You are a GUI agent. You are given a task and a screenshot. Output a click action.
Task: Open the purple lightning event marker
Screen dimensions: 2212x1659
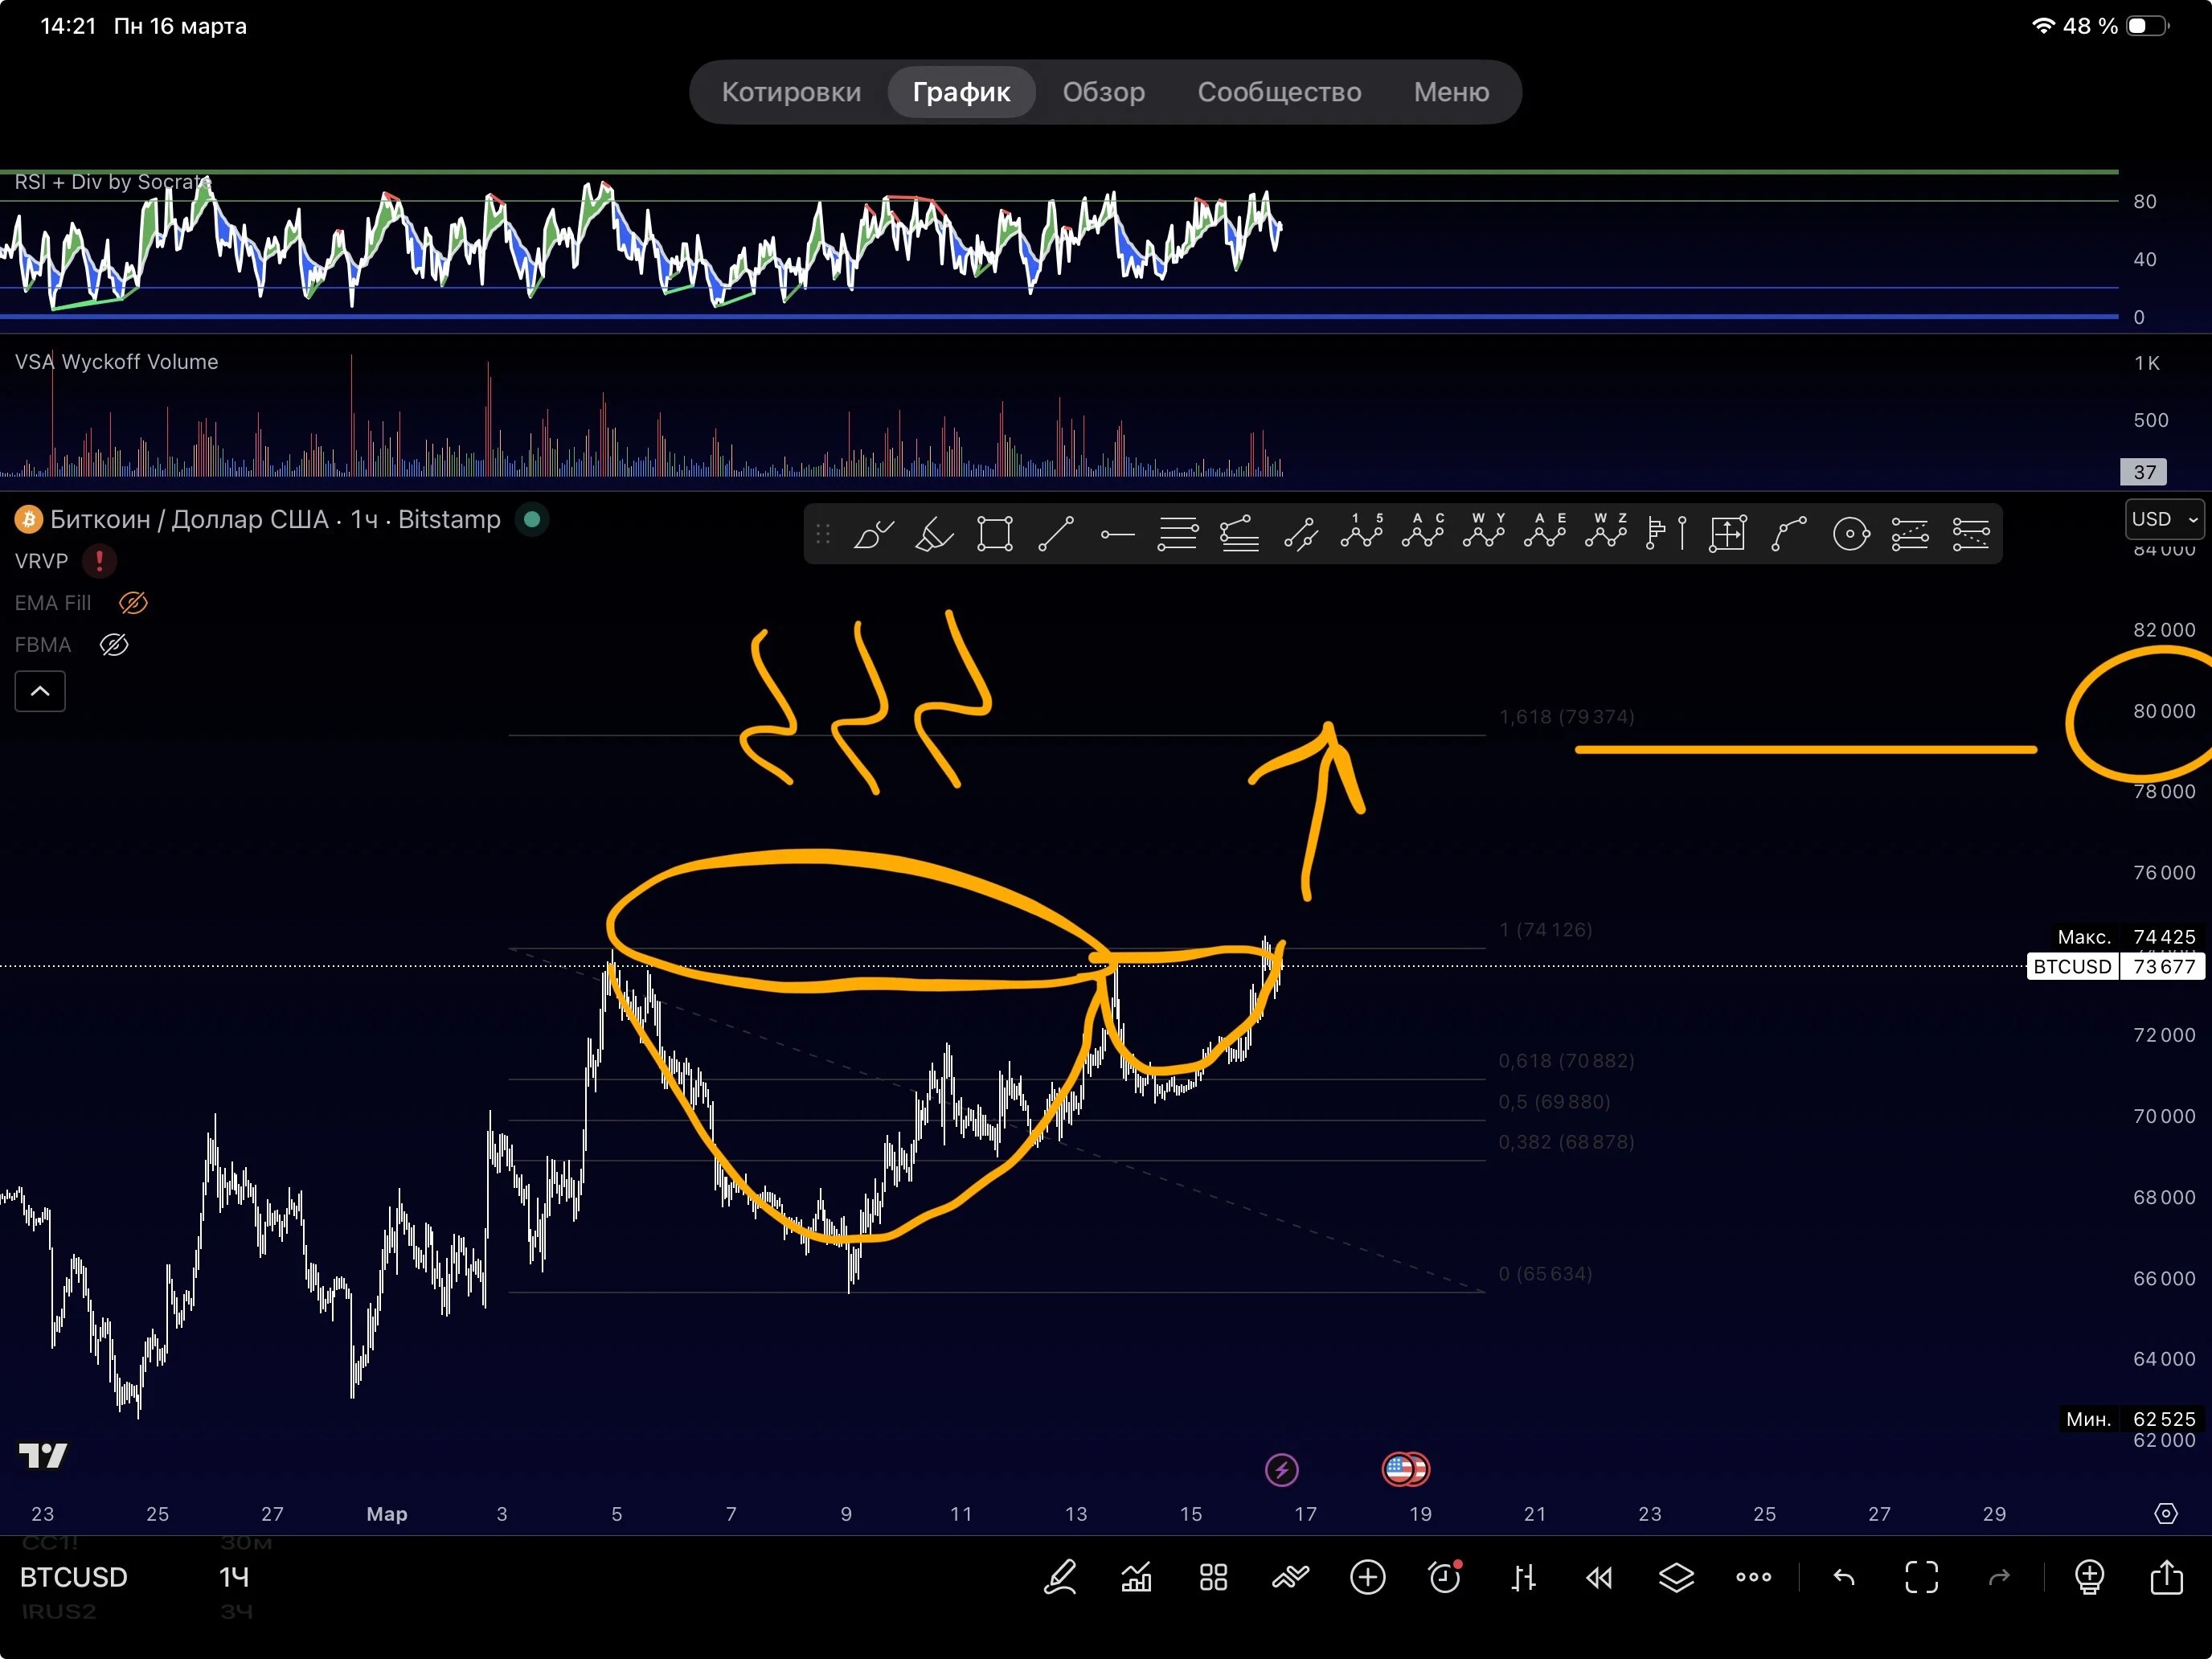1282,1470
